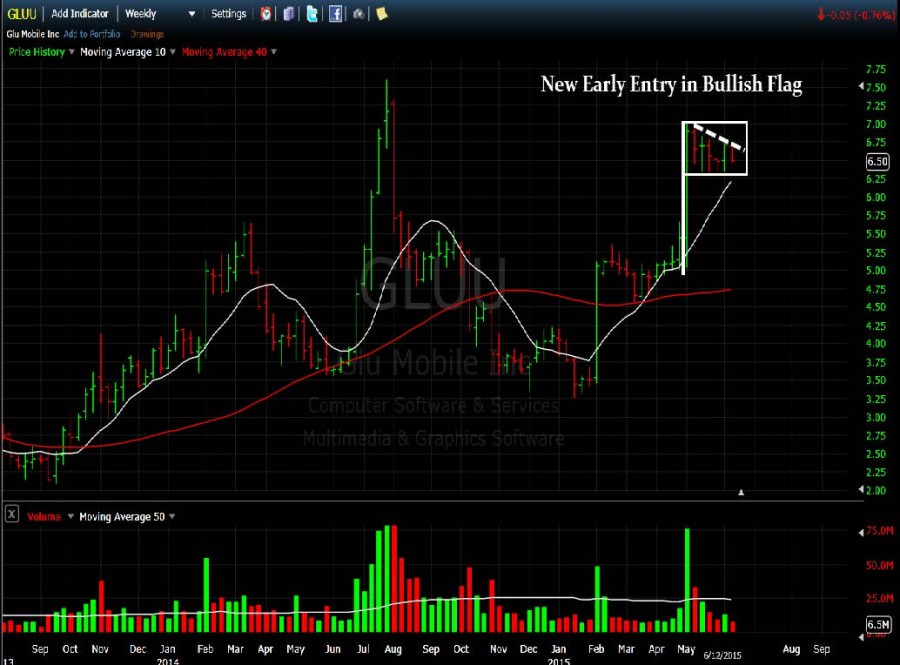Open the Settings menu

pos(228,14)
